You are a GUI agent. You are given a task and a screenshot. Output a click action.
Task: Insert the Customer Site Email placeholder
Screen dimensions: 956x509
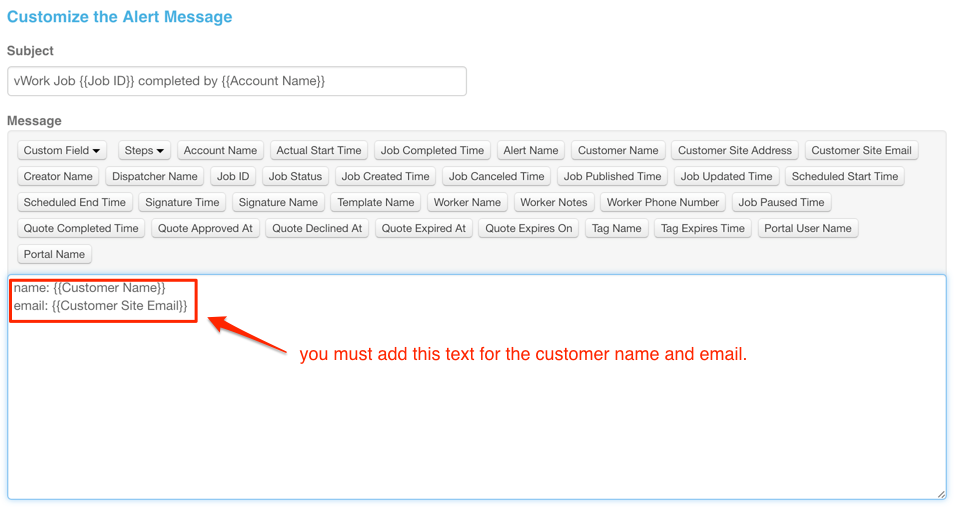coord(861,151)
